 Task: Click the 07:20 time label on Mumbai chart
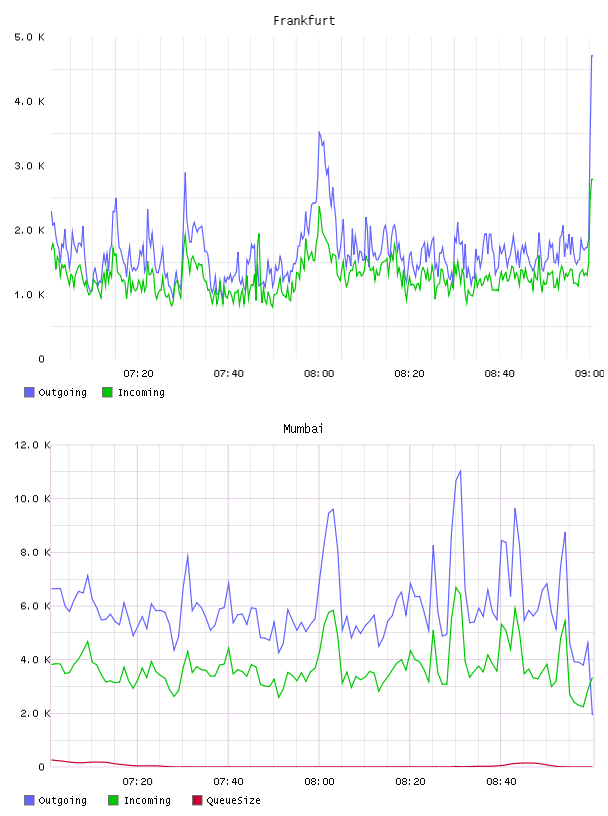tap(137, 782)
